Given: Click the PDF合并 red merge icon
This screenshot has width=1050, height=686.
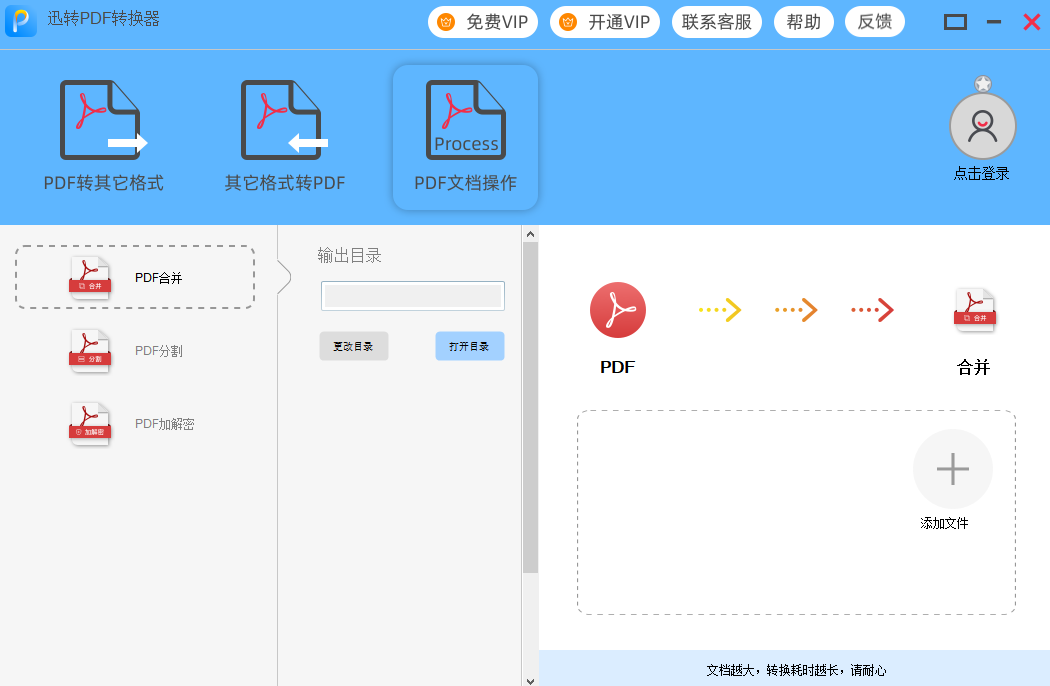Looking at the screenshot, I should [x=90, y=277].
